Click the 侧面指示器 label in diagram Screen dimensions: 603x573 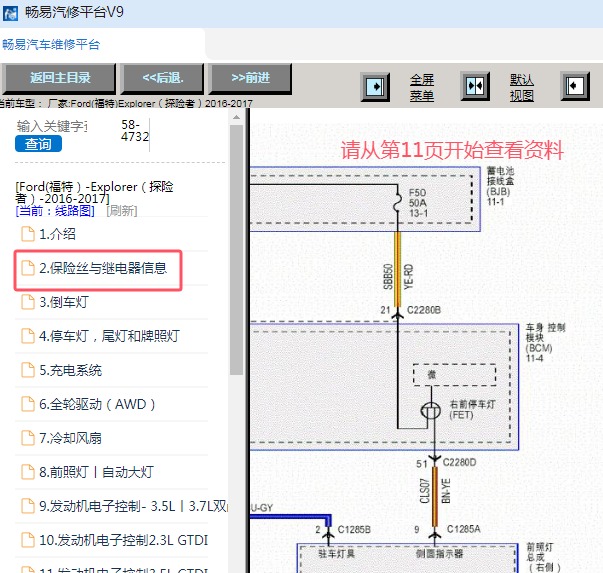[x=439, y=554]
